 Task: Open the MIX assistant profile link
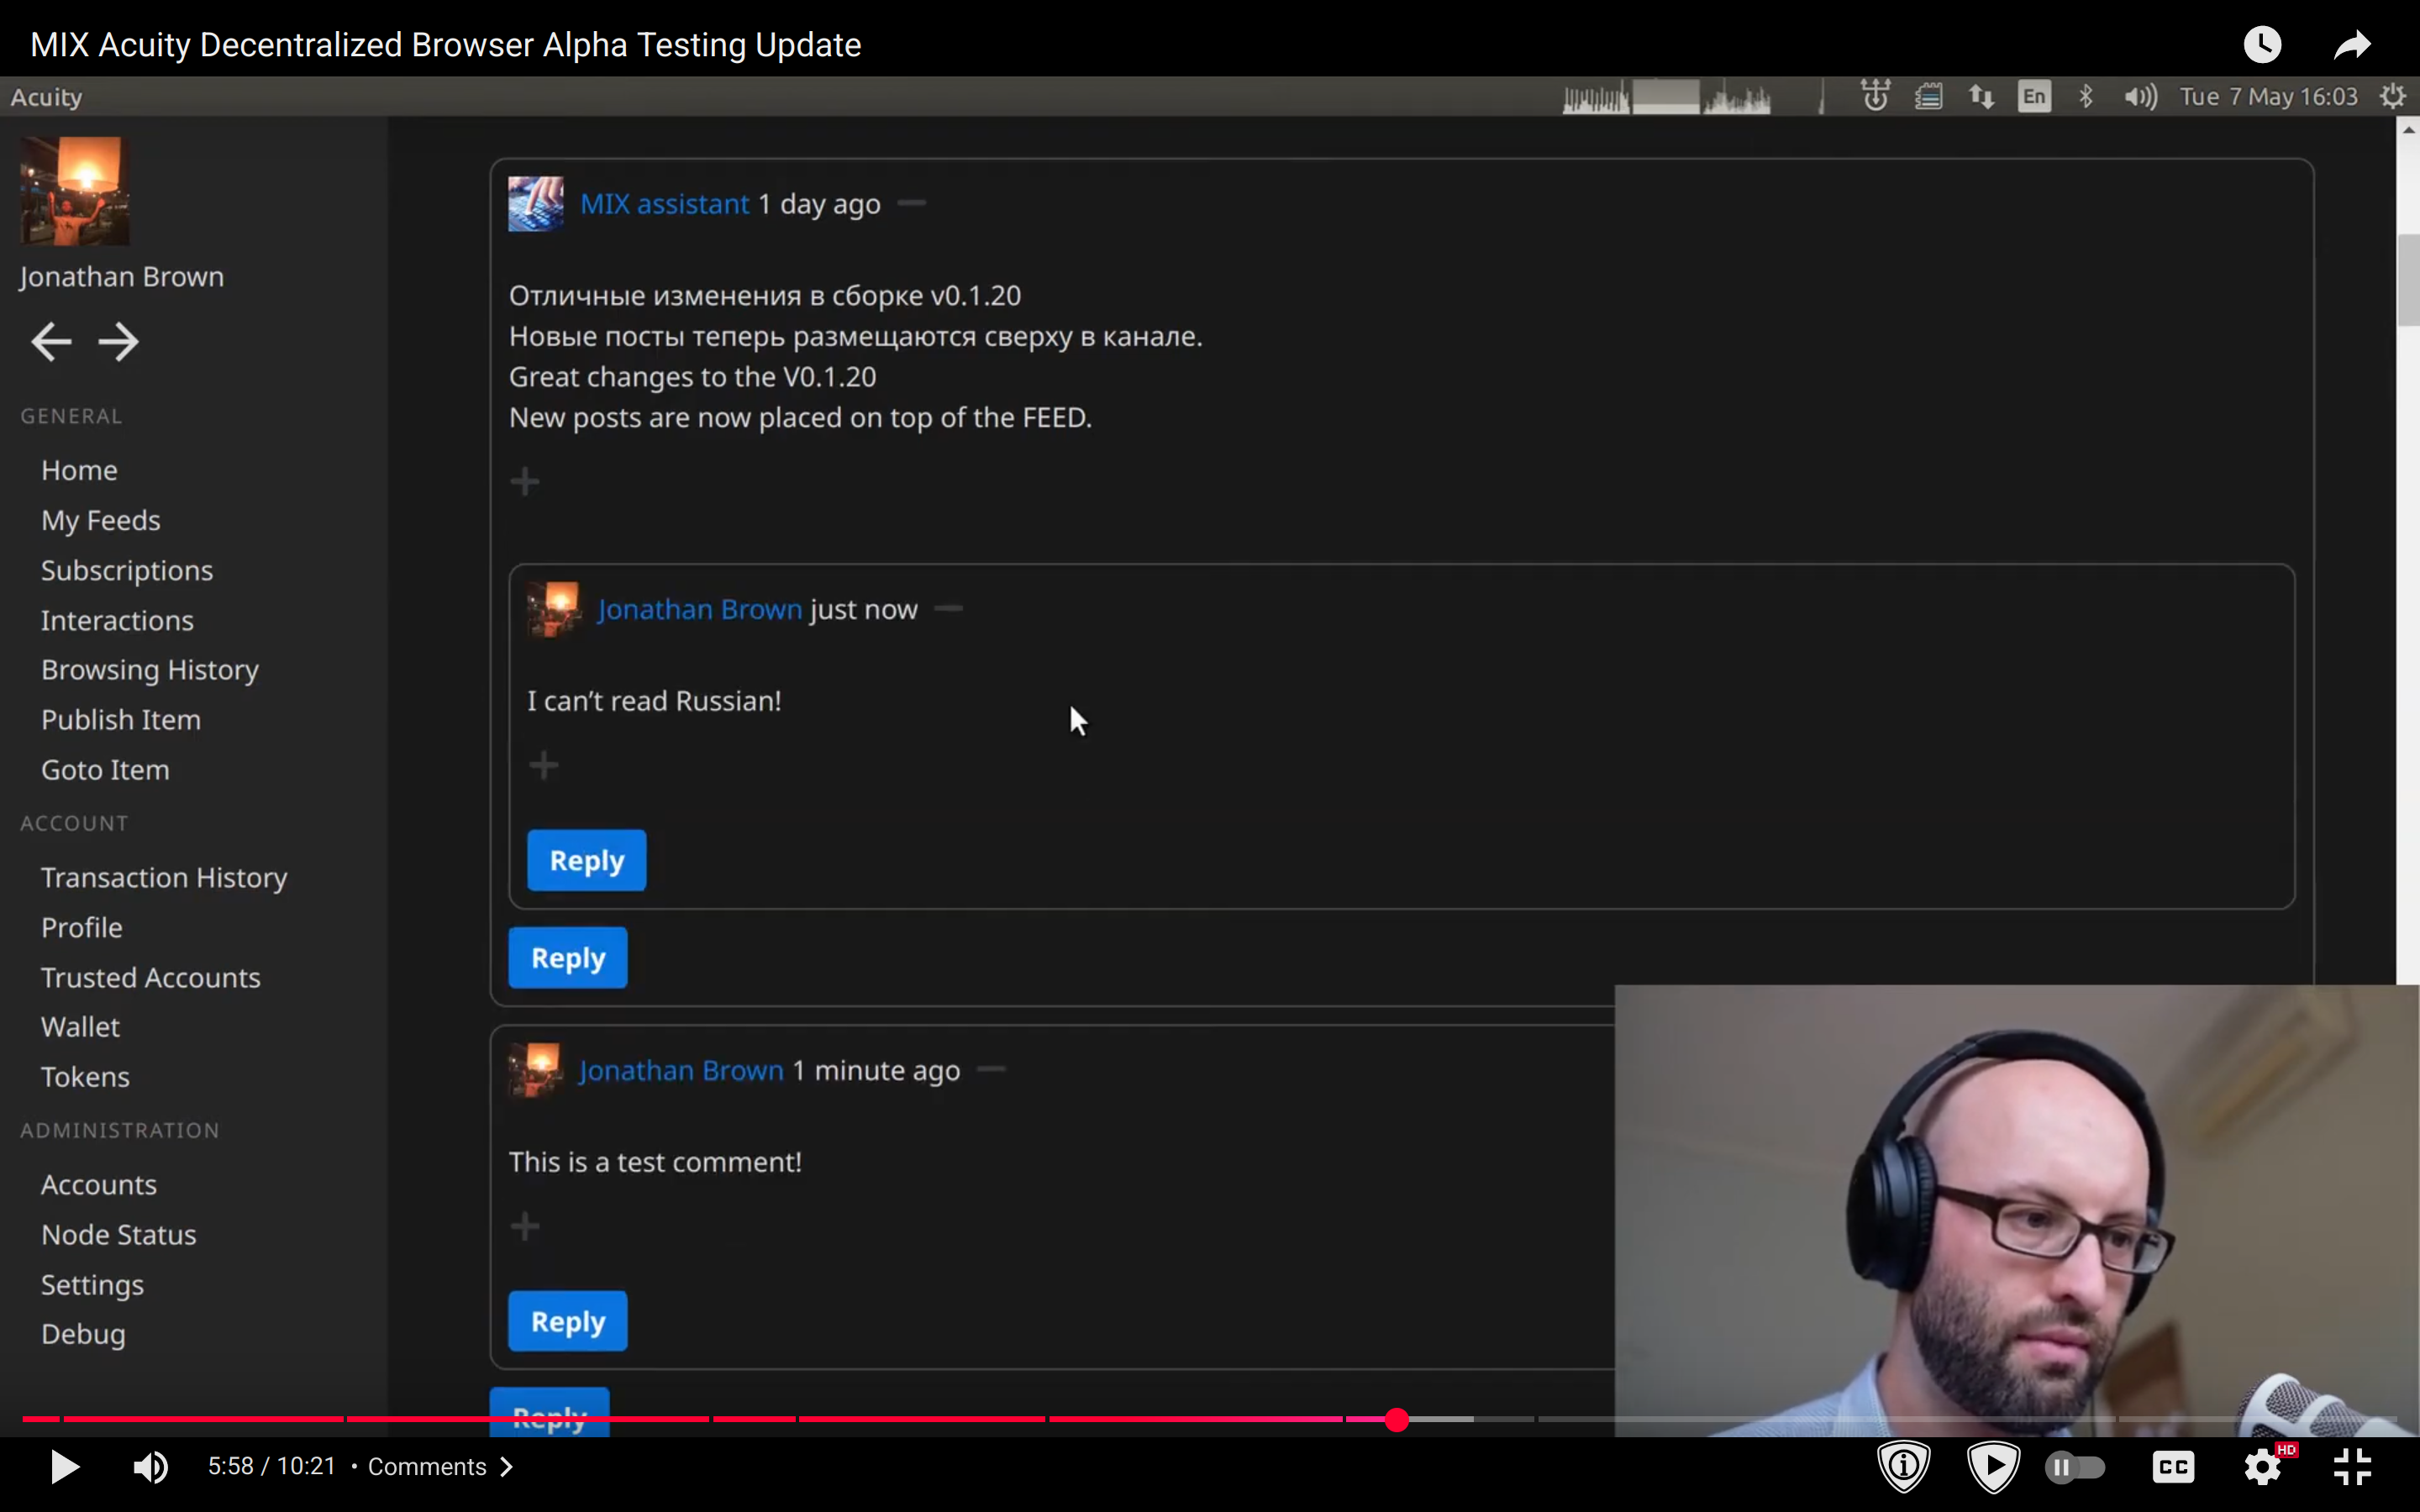(x=664, y=204)
